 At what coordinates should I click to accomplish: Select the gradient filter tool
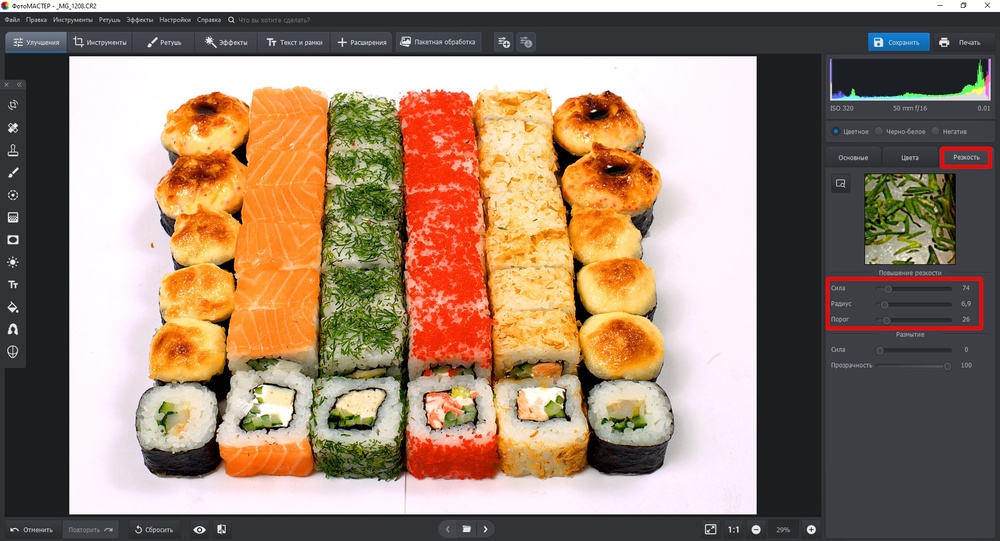(13, 218)
